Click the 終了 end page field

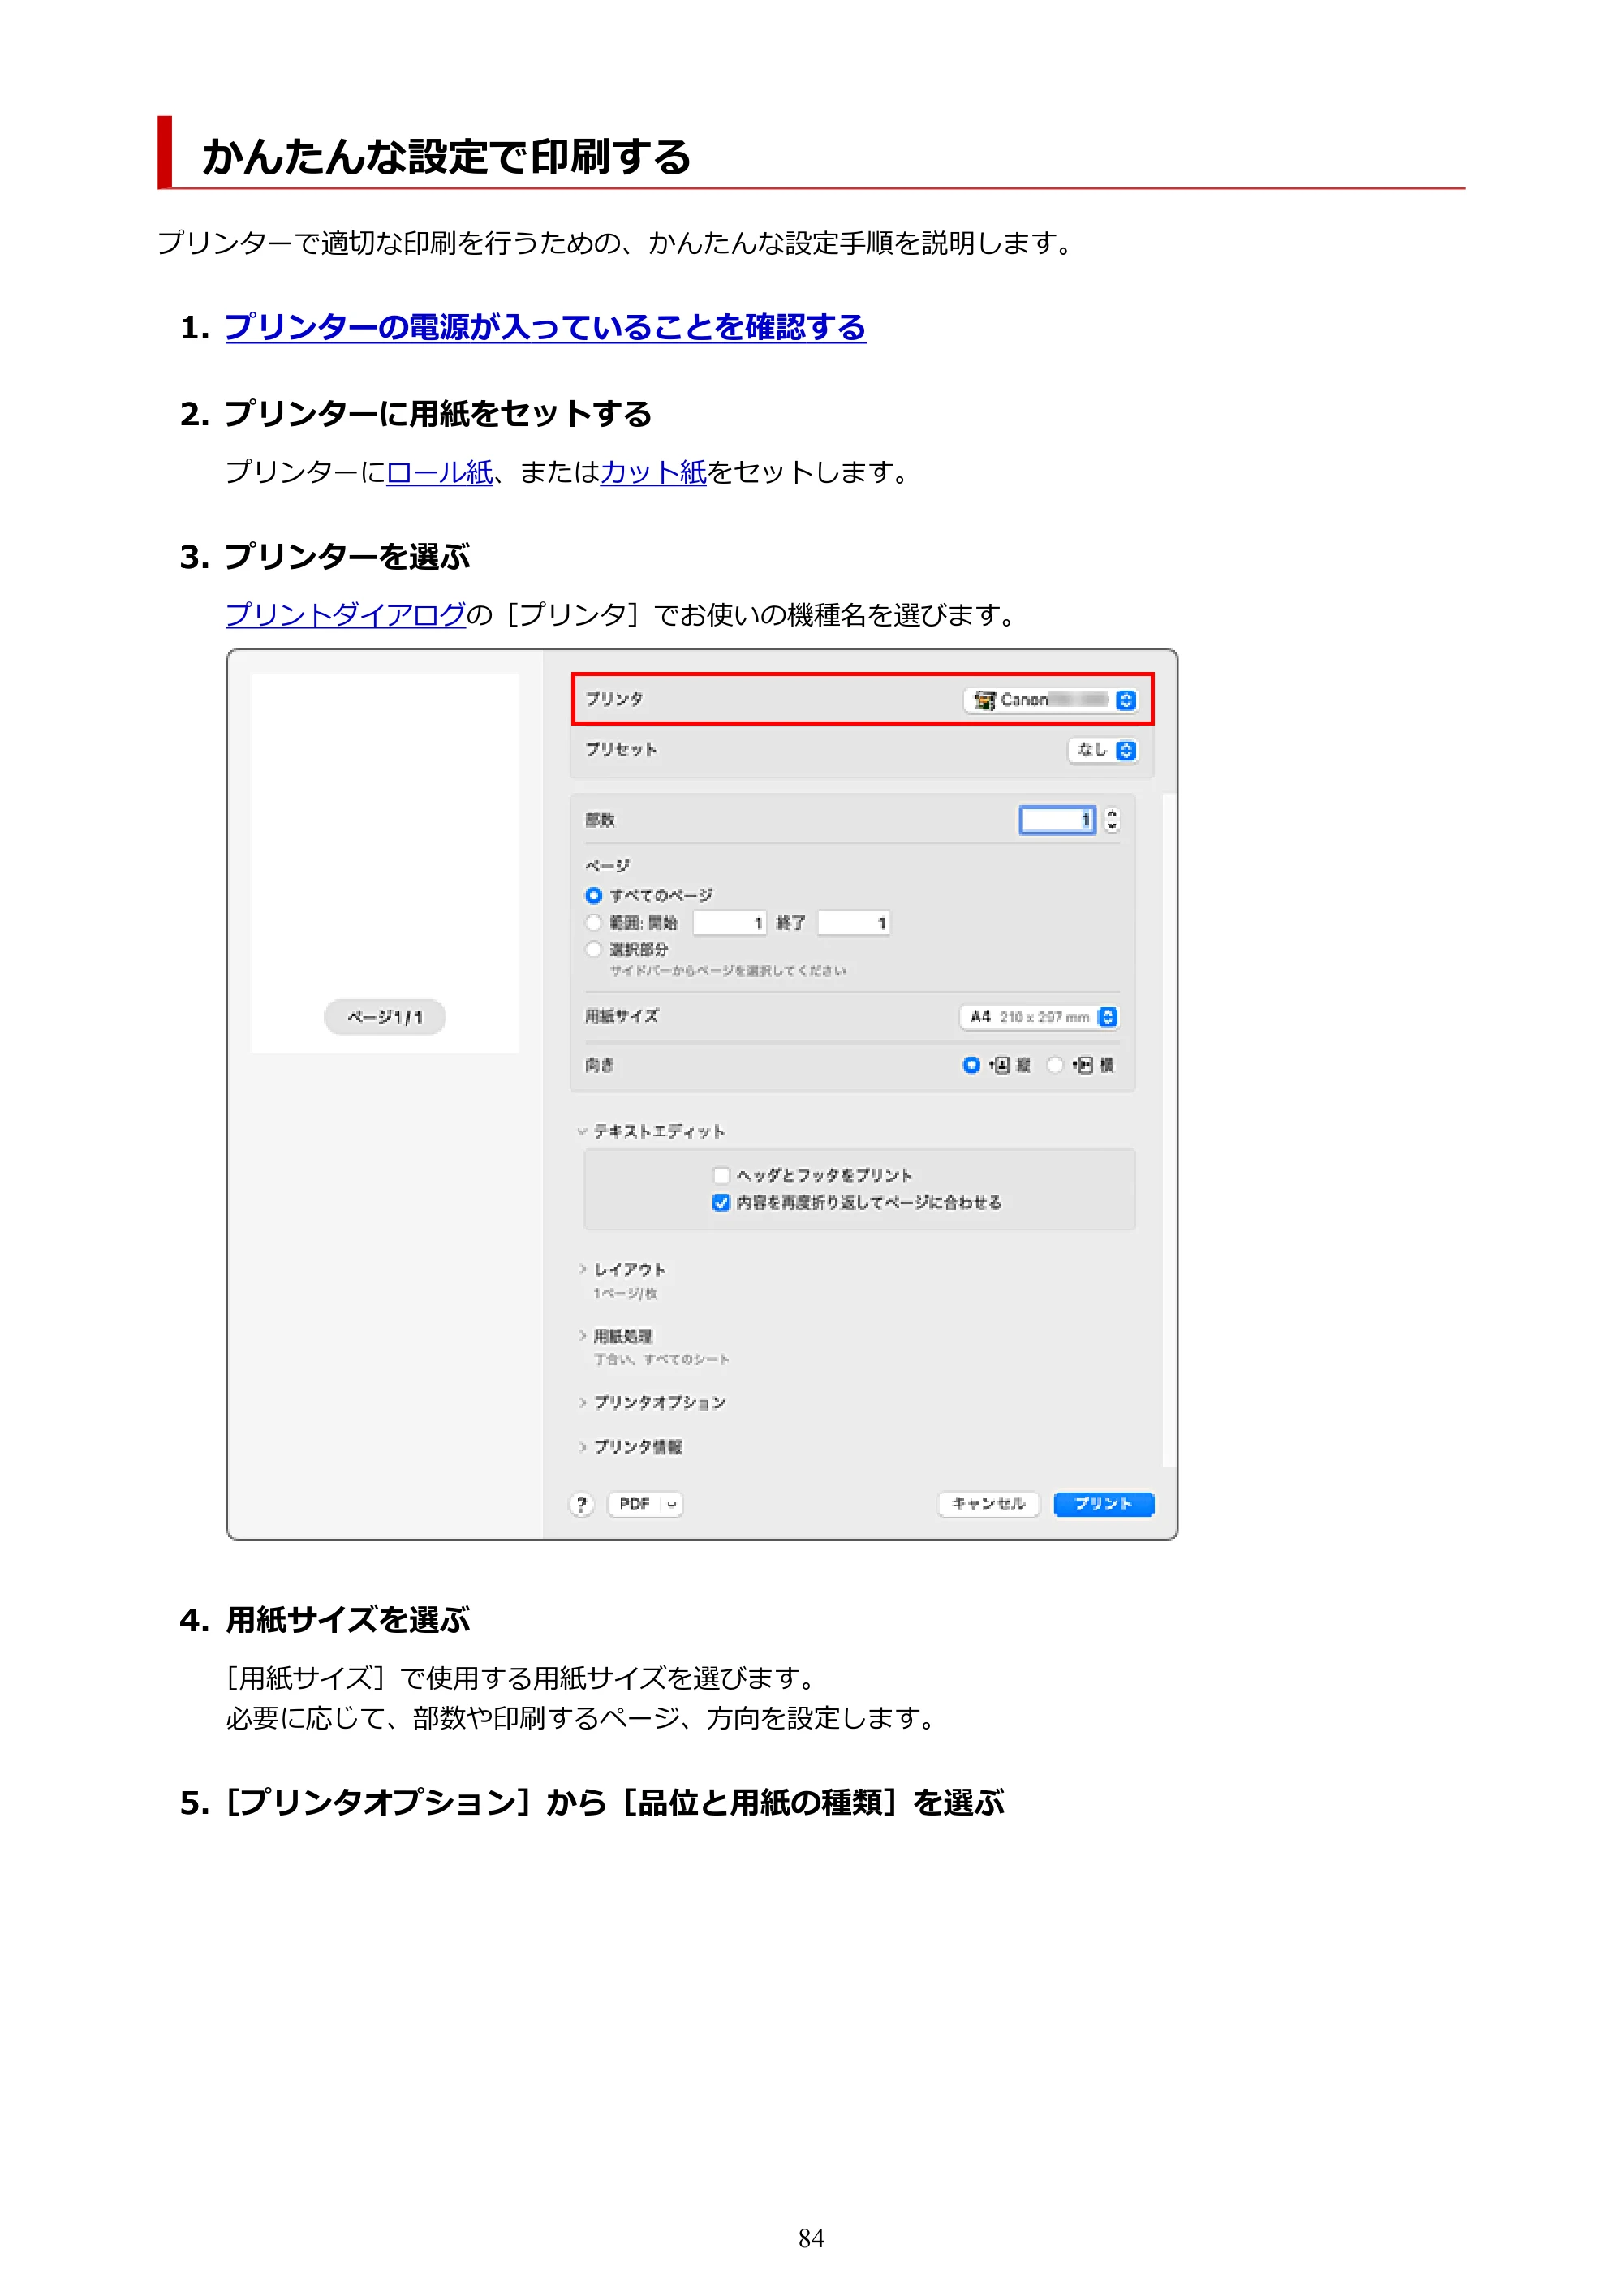[x=853, y=922]
